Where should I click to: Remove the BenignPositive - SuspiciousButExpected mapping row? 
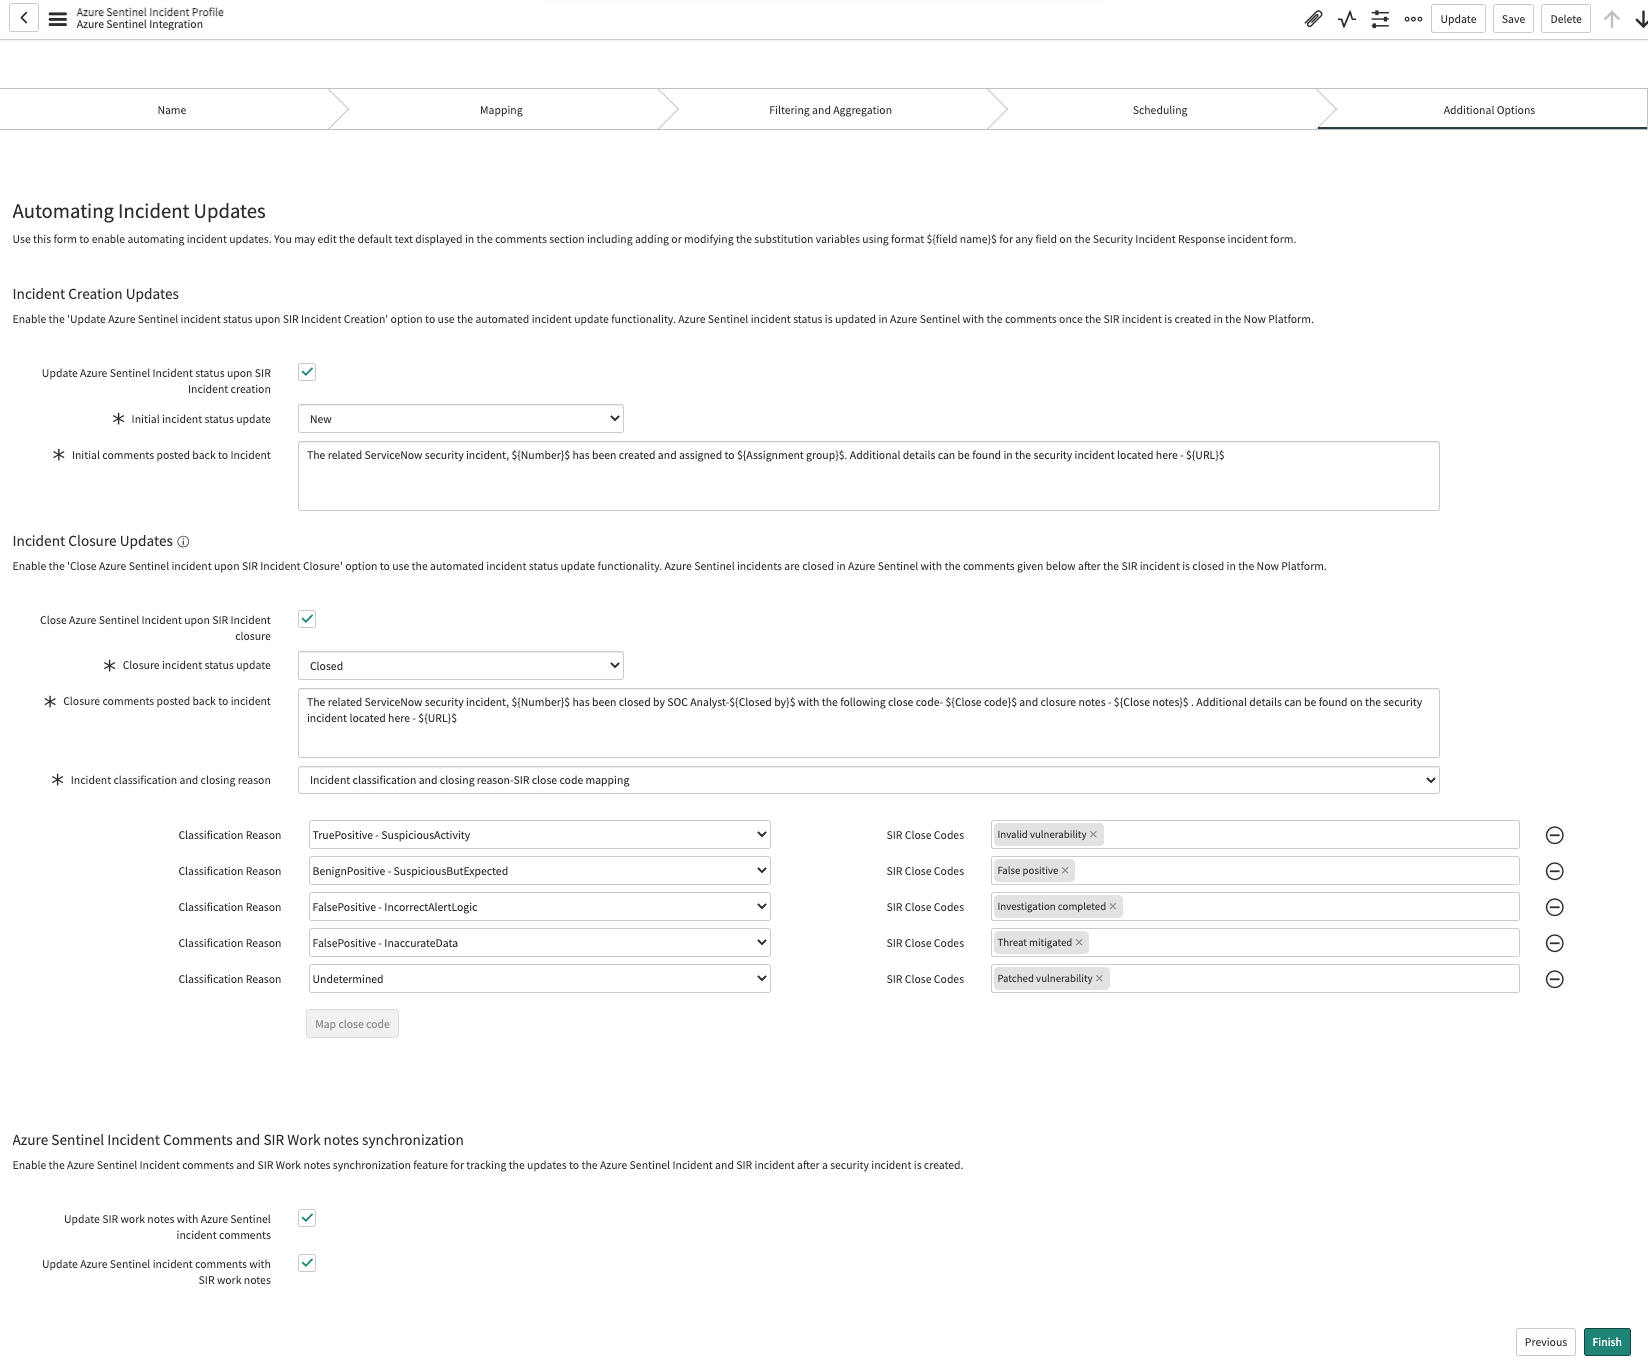pos(1554,871)
